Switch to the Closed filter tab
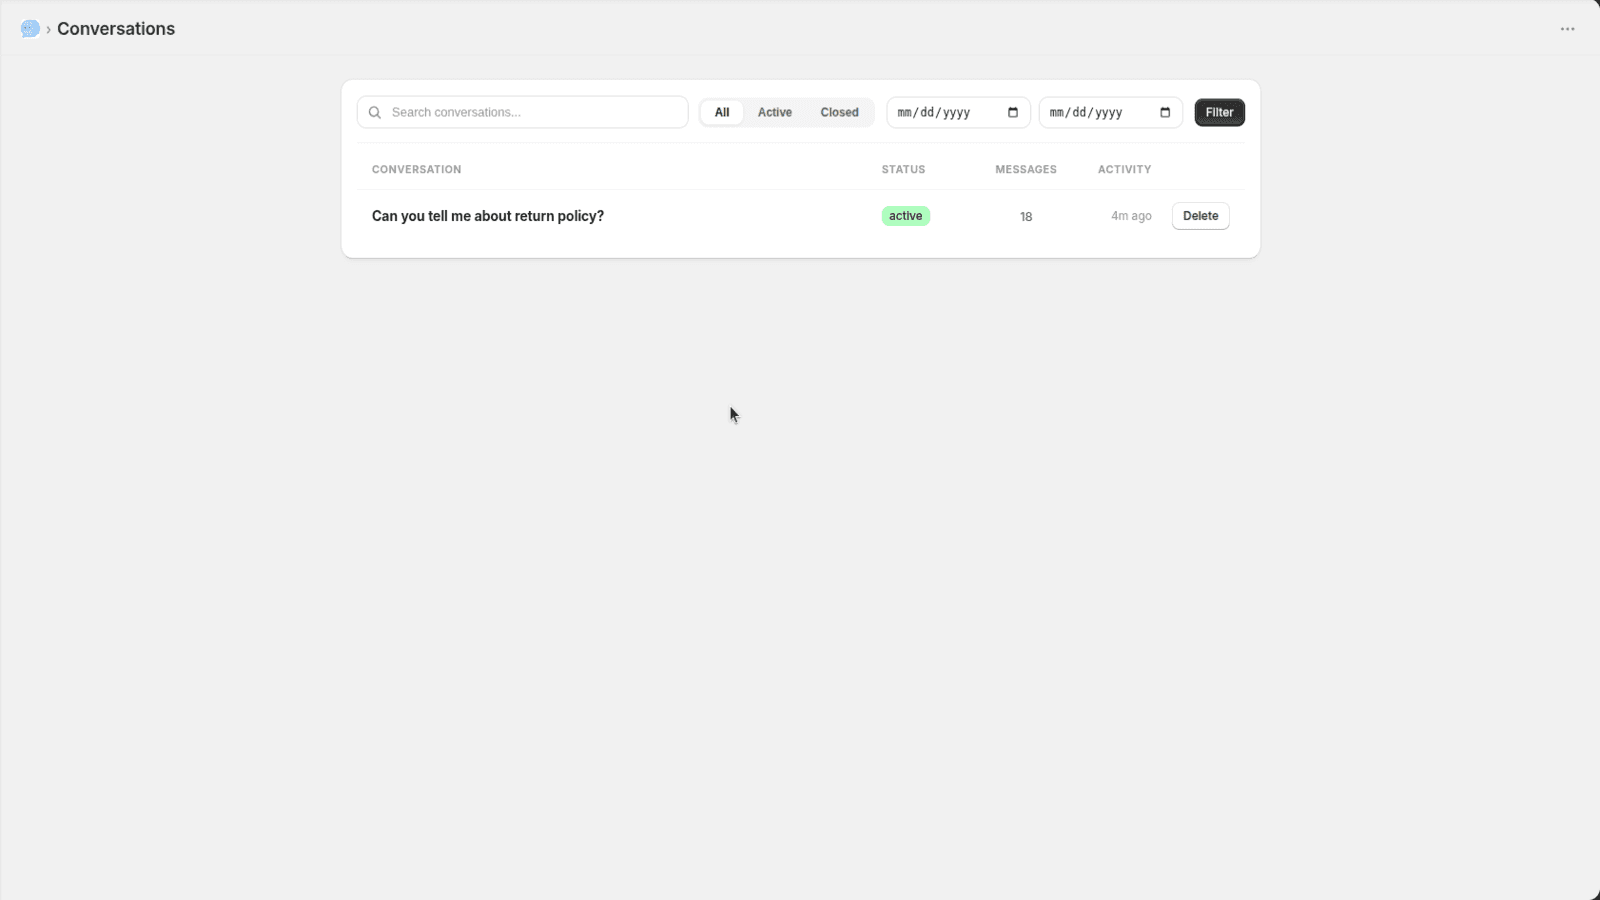Screen dimensions: 1600x900 point(840,113)
